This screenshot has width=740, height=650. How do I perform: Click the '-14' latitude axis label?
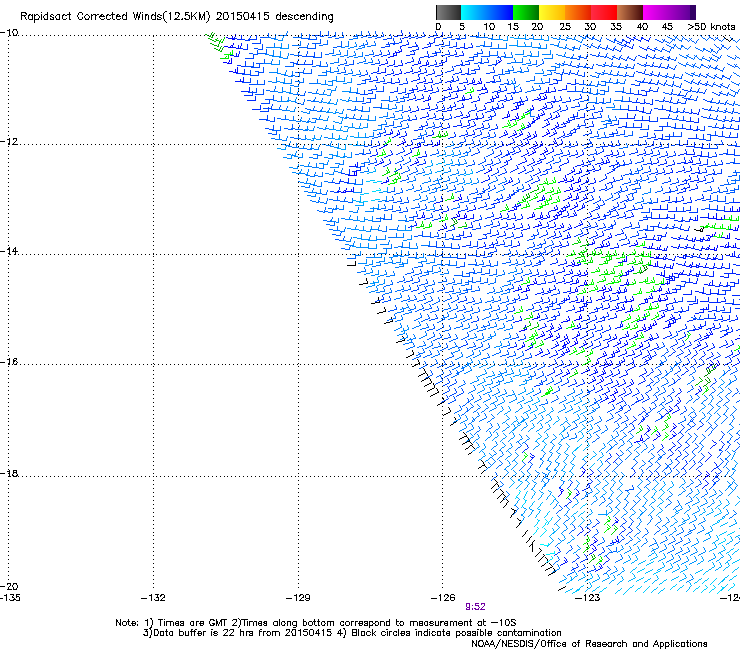point(9,251)
